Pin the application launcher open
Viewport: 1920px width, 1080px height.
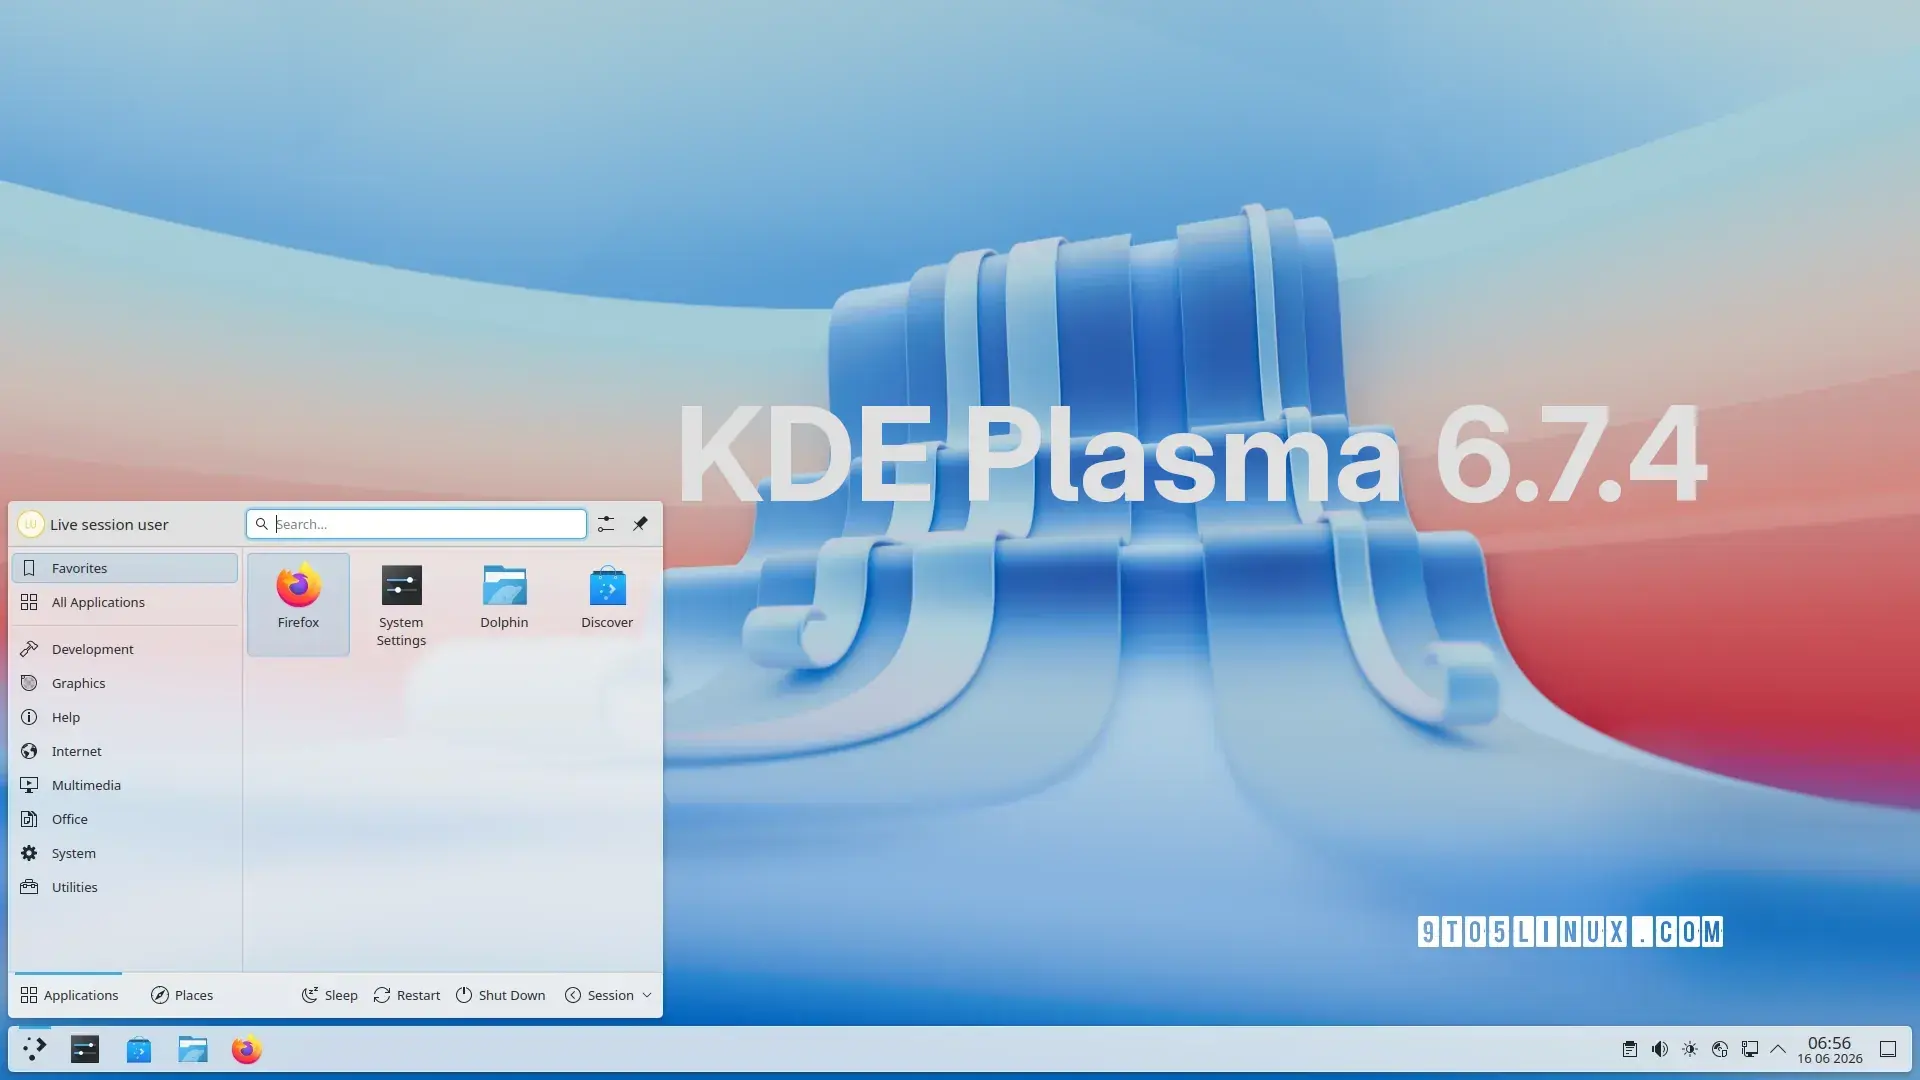(x=640, y=524)
